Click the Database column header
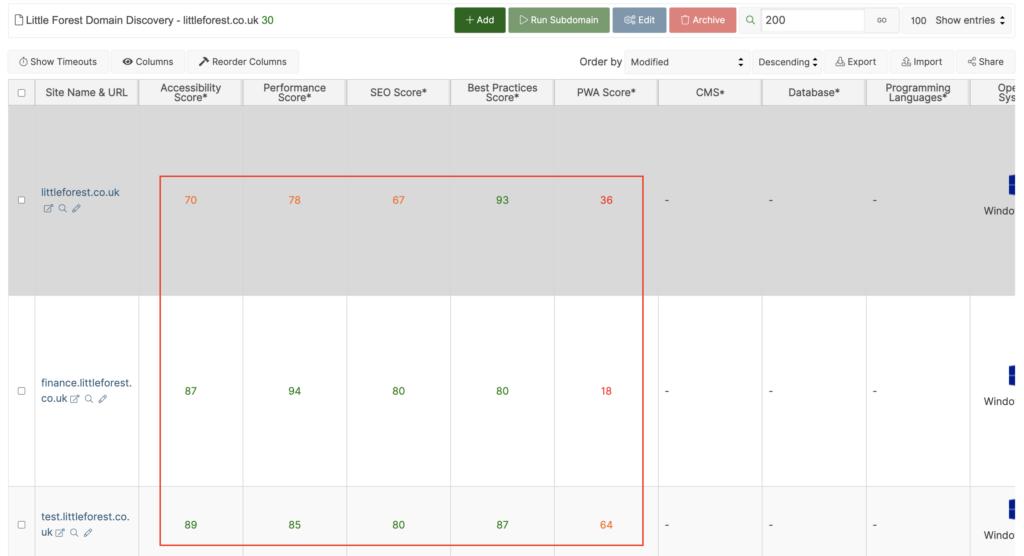This screenshot has width=1024, height=556. click(x=814, y=92)
